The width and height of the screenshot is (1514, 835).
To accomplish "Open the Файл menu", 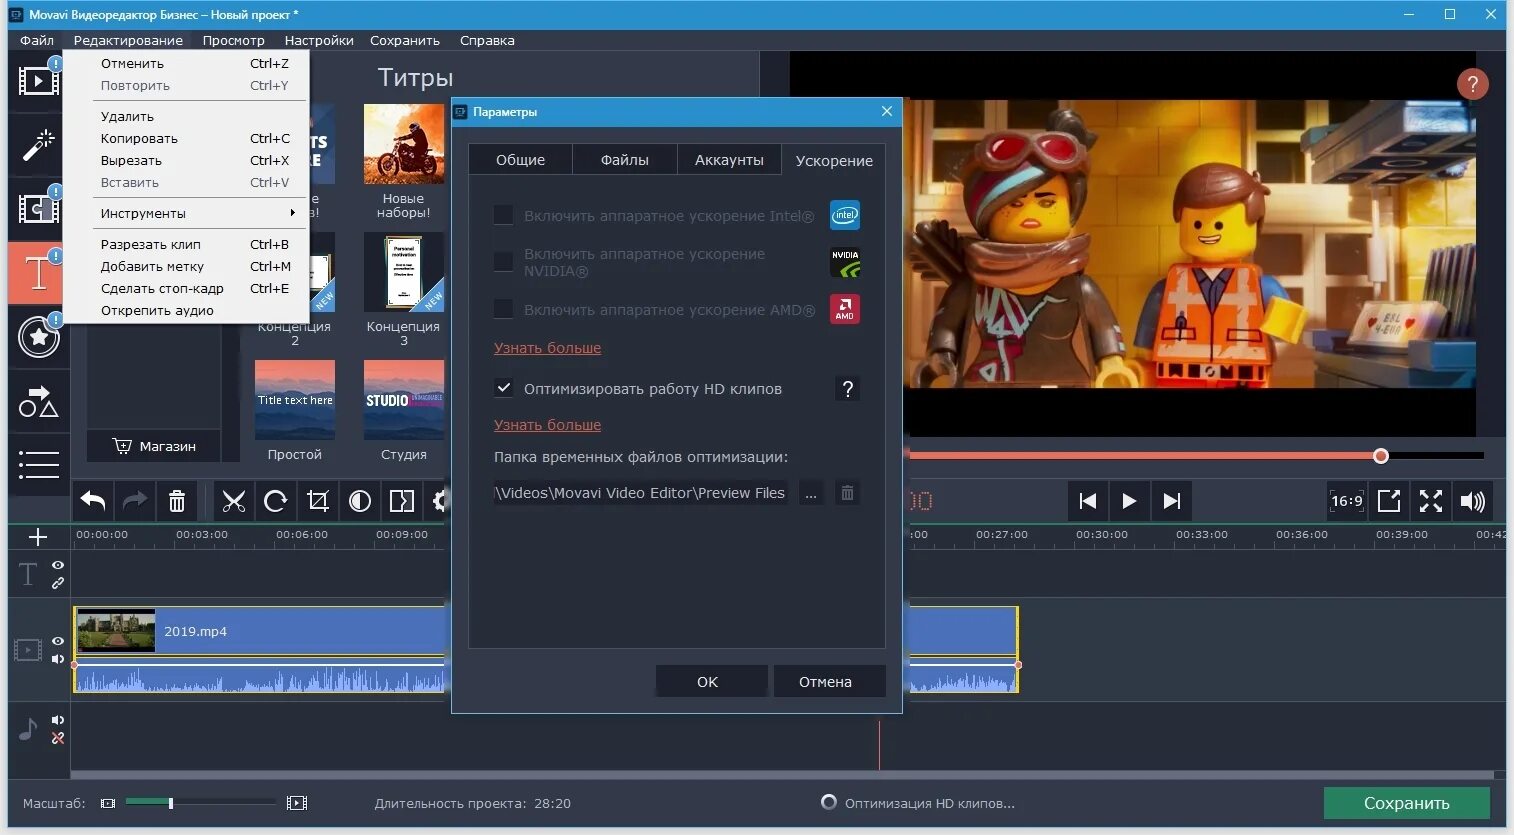I will coord(37,40).
